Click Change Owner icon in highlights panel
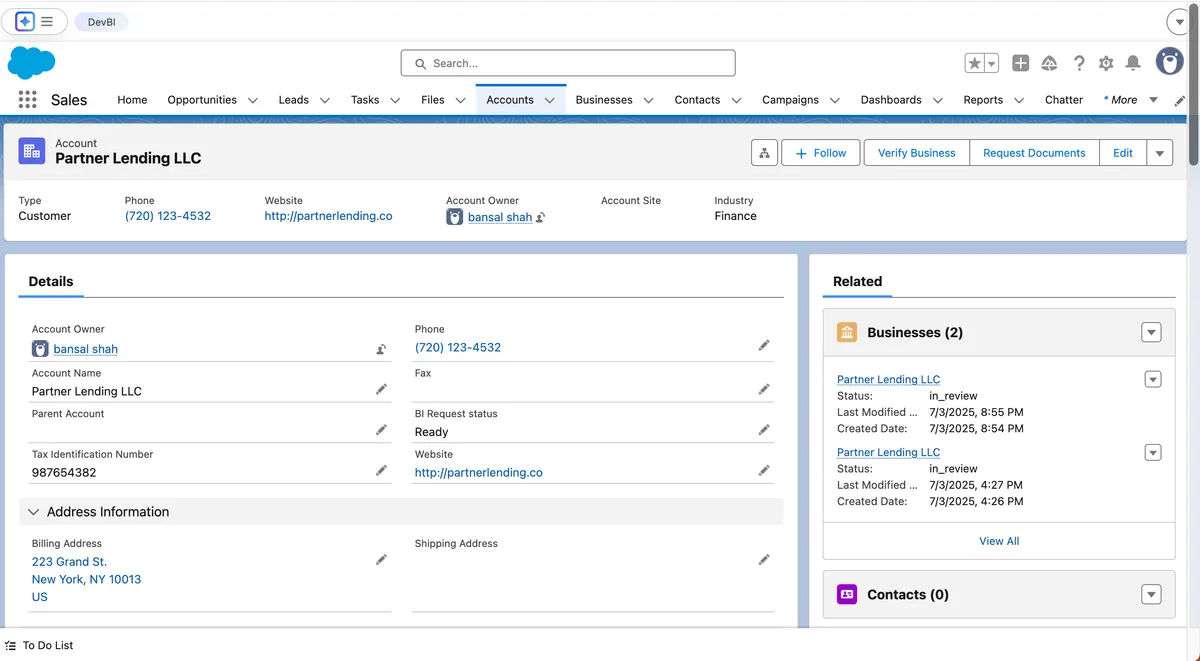 tap(541, 217)
